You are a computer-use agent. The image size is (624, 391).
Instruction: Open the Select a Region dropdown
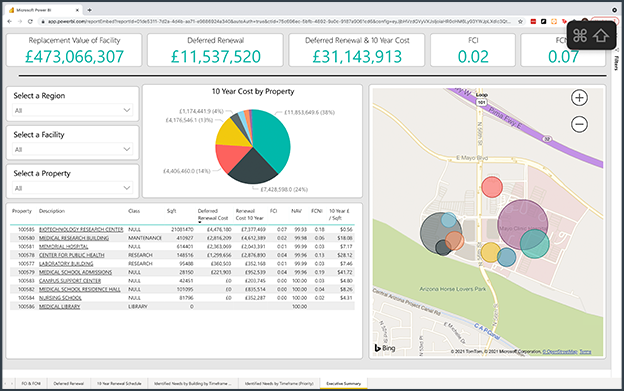click(73, 110)
